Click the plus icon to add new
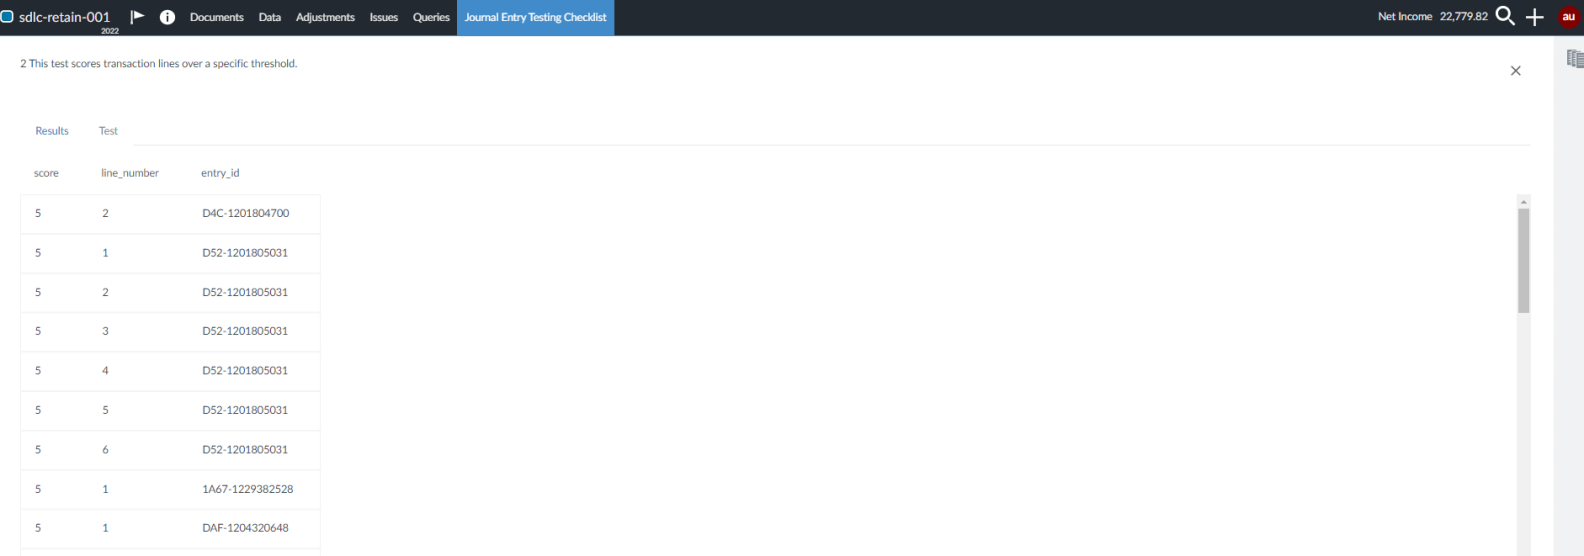This screenshot has height=556, width=1584. coord(1535,17)
